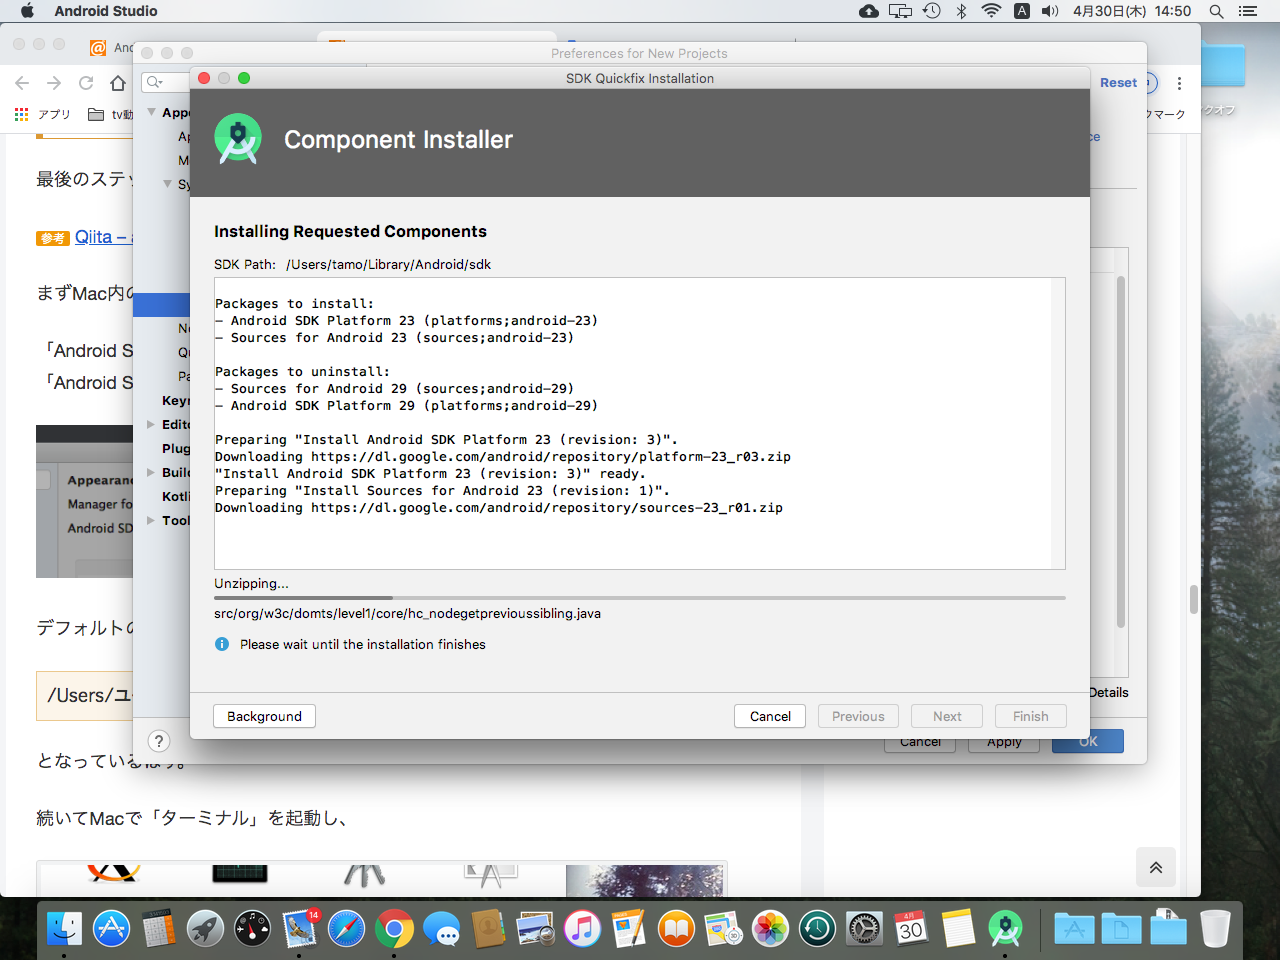Screen dimensions: 1280x960
Task: Open the Android Studio menu
Action: (105, 11)
